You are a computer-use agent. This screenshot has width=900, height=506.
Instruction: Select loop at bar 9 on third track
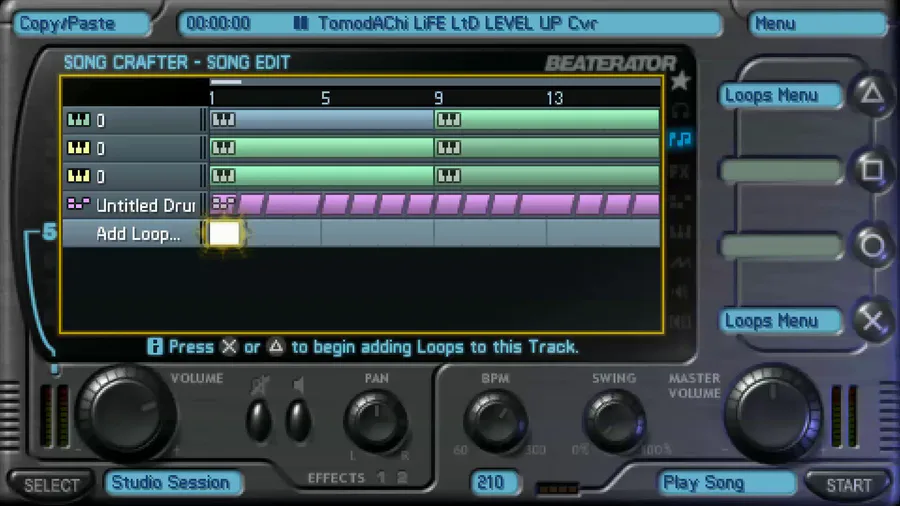coord(546,176)
